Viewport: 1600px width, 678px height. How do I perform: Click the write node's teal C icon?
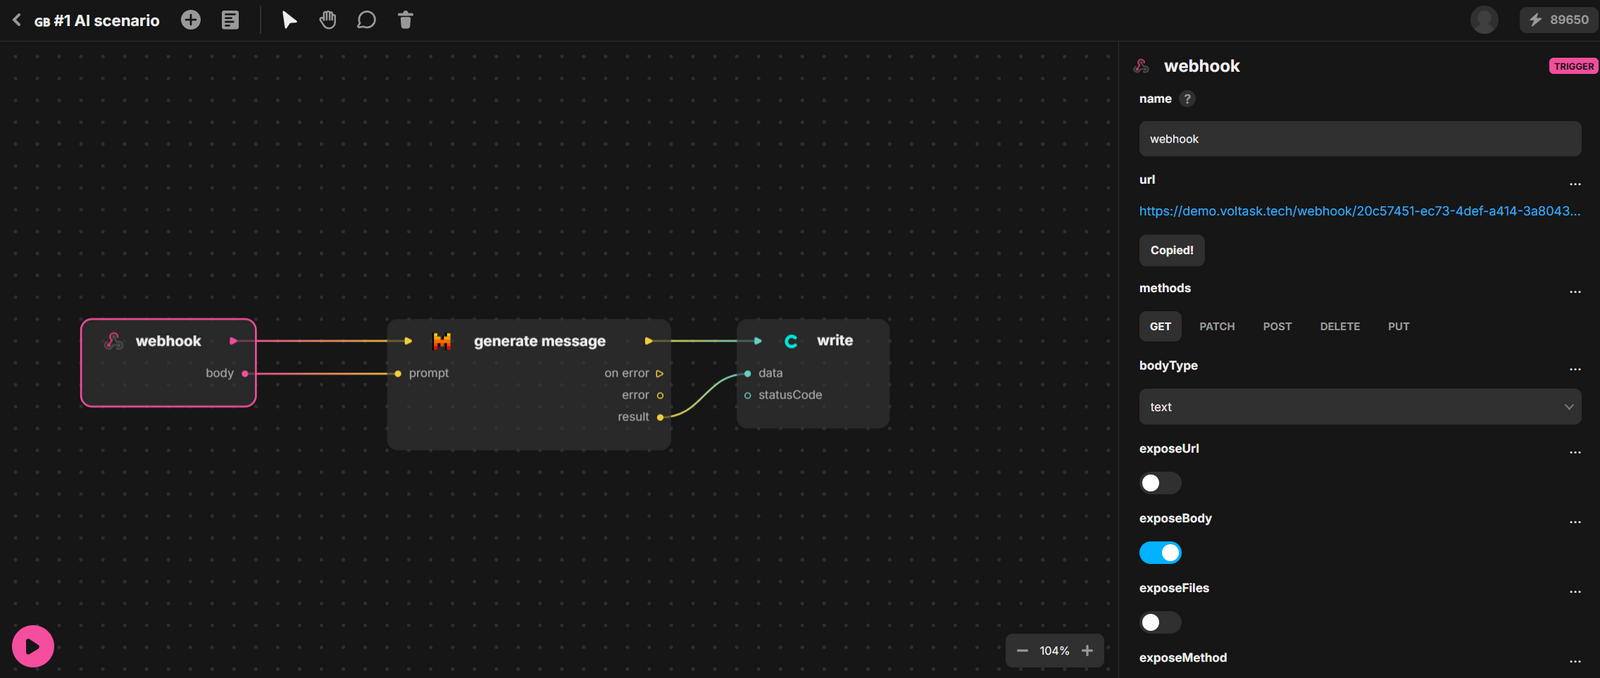point(791,341)
